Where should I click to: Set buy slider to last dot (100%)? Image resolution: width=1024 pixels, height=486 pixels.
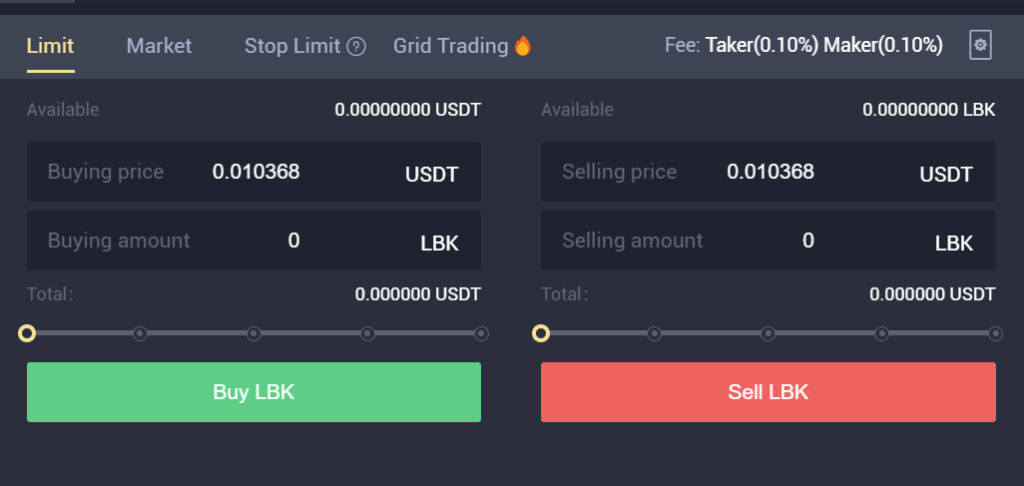[481, 333]
